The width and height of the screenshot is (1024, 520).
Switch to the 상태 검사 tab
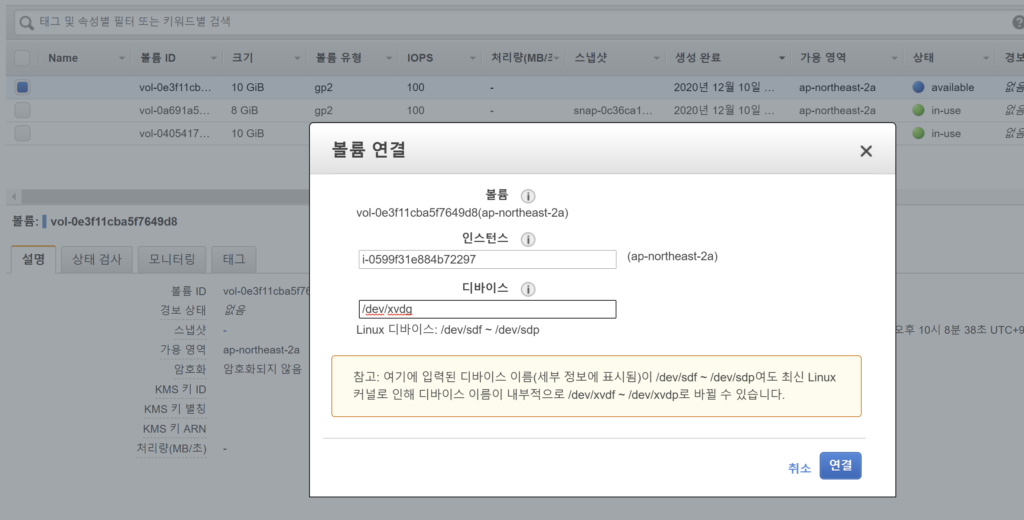tap(97, 259)
